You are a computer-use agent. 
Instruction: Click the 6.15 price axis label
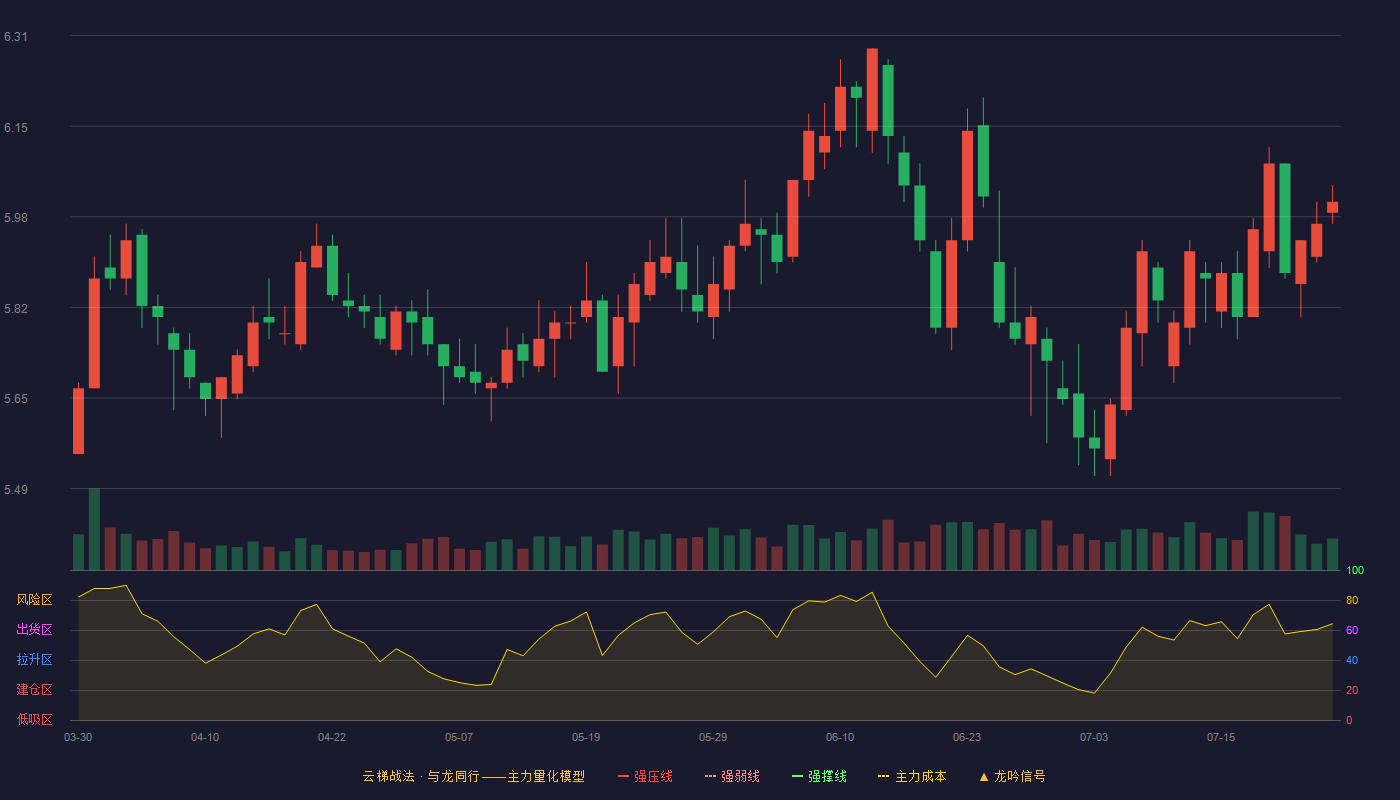pyautogui.click(x=16, y=127)
